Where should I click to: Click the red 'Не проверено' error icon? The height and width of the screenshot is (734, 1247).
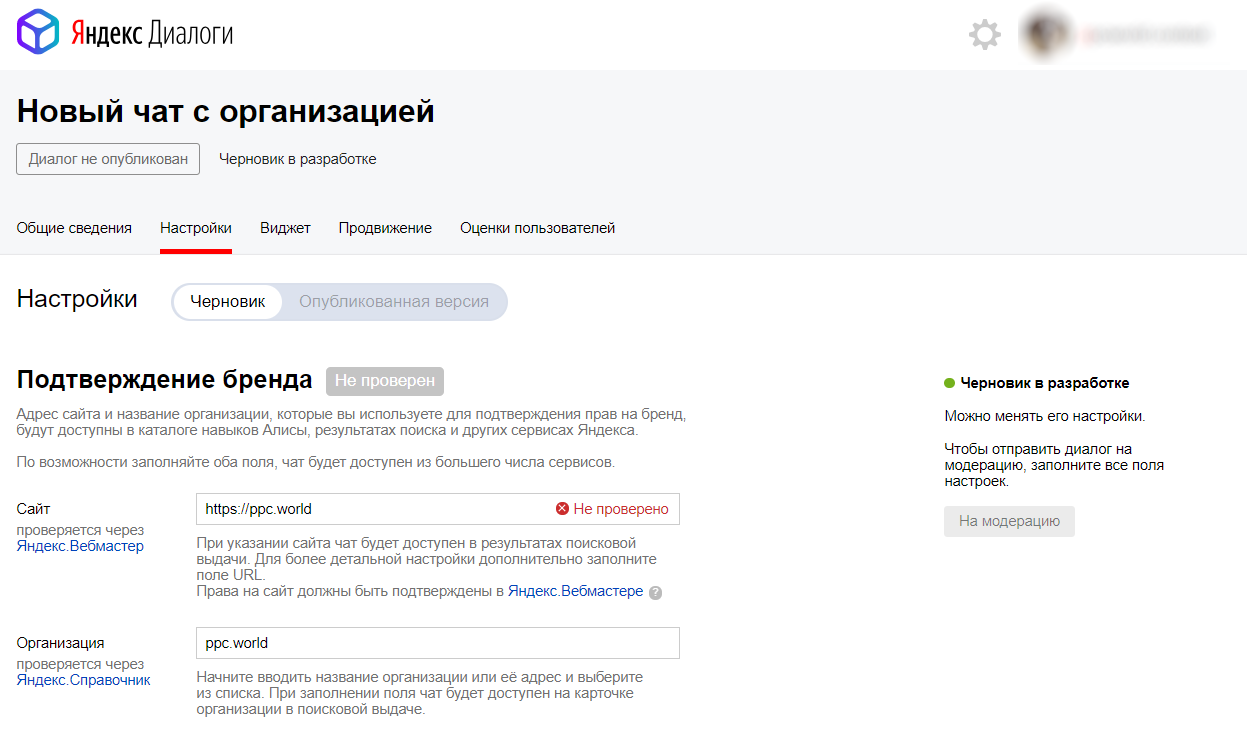[562, 509]
